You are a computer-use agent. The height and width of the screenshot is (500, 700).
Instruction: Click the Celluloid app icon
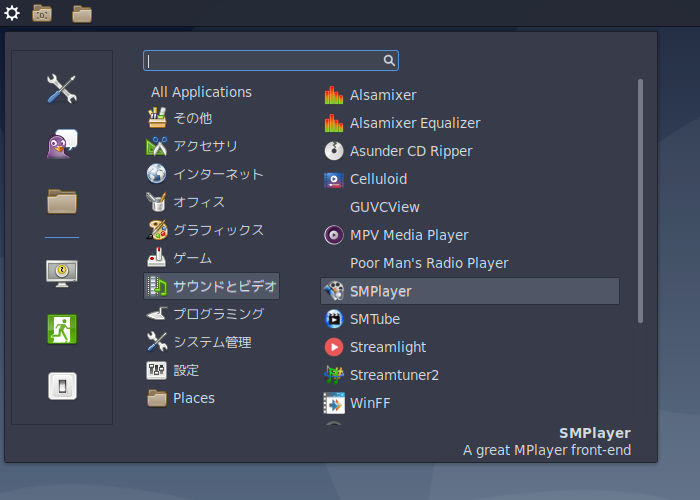[334, 179]
